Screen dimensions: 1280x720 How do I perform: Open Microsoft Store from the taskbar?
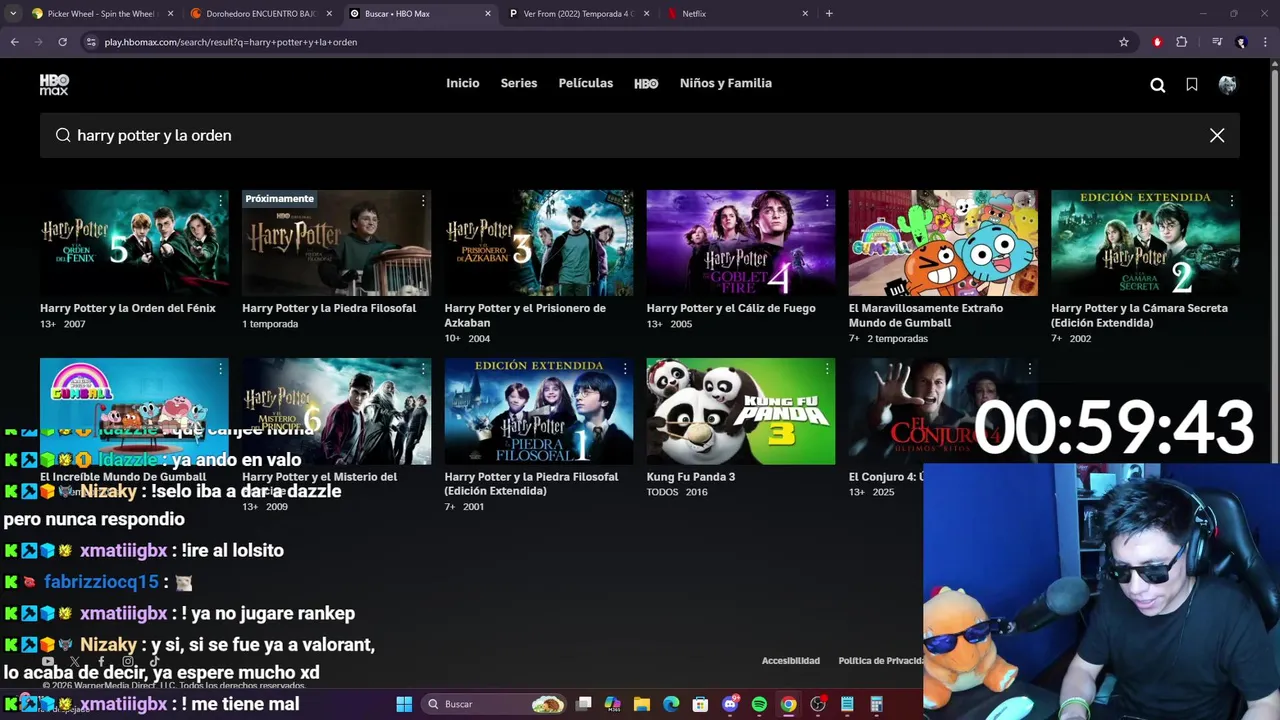[700, 704]
